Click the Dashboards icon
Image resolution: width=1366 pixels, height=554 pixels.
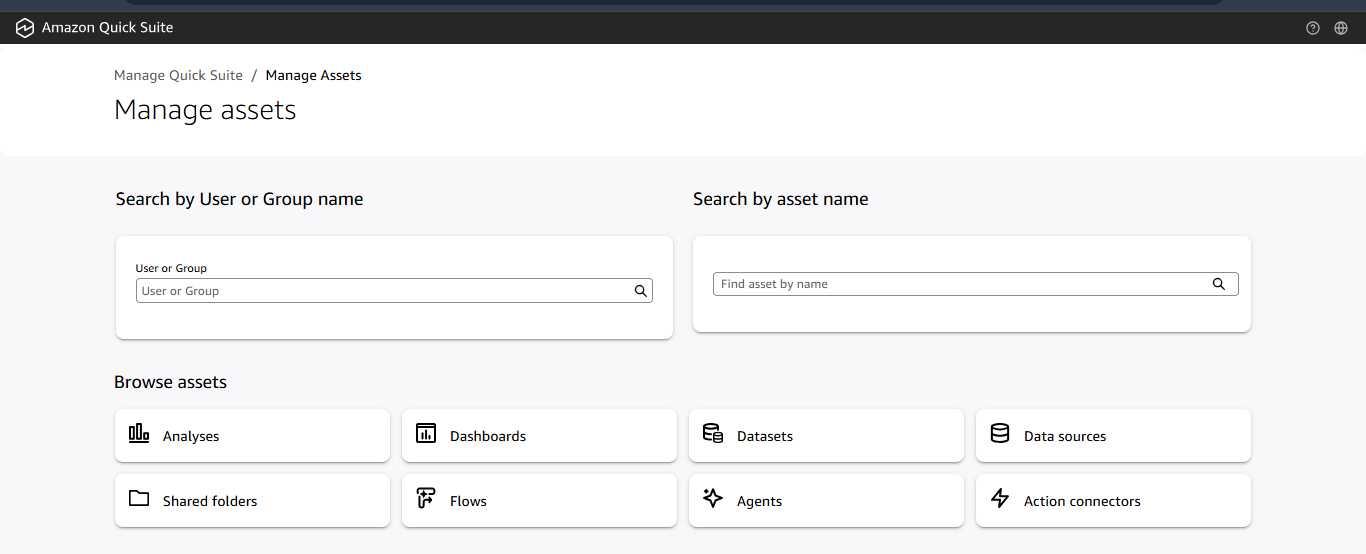point(426,434)
